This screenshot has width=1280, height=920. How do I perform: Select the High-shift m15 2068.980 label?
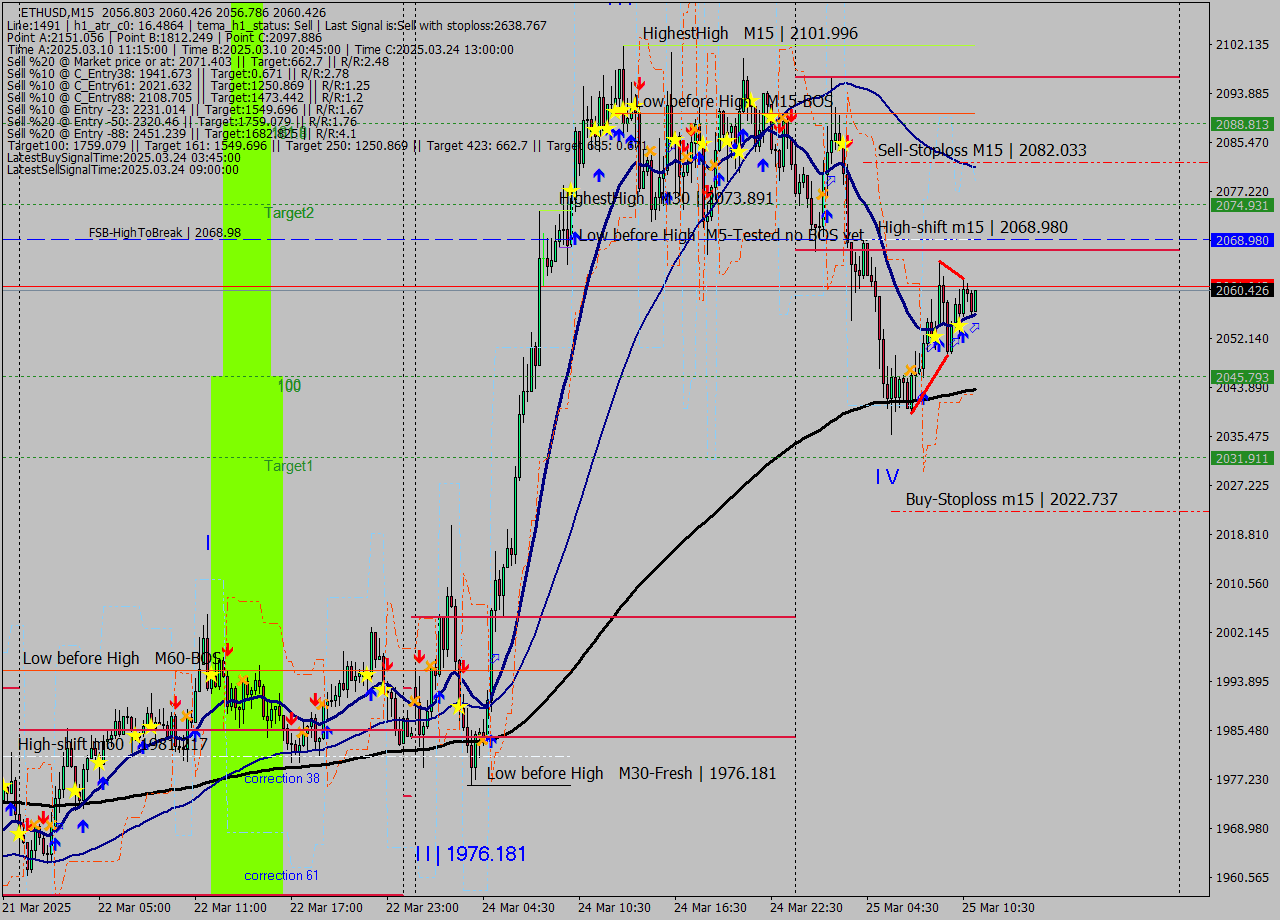[x=972, y=228]
